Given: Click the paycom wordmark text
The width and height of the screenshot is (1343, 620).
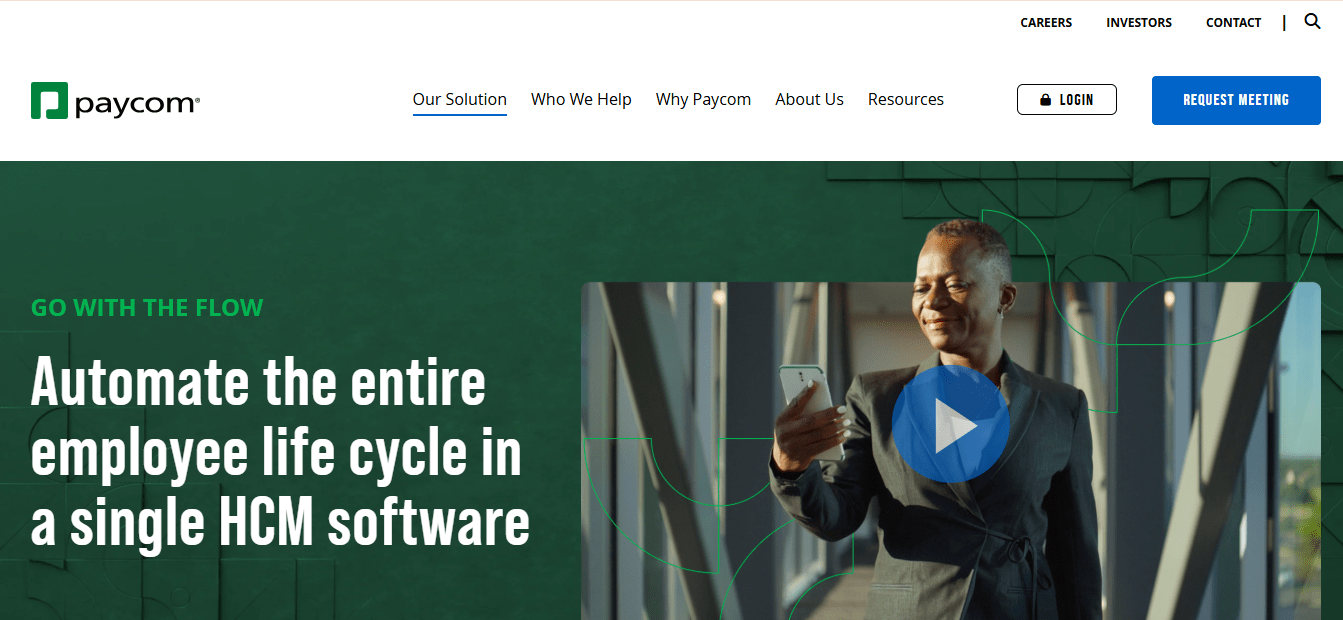Looking at the screenshot, I should coord(137,102).
